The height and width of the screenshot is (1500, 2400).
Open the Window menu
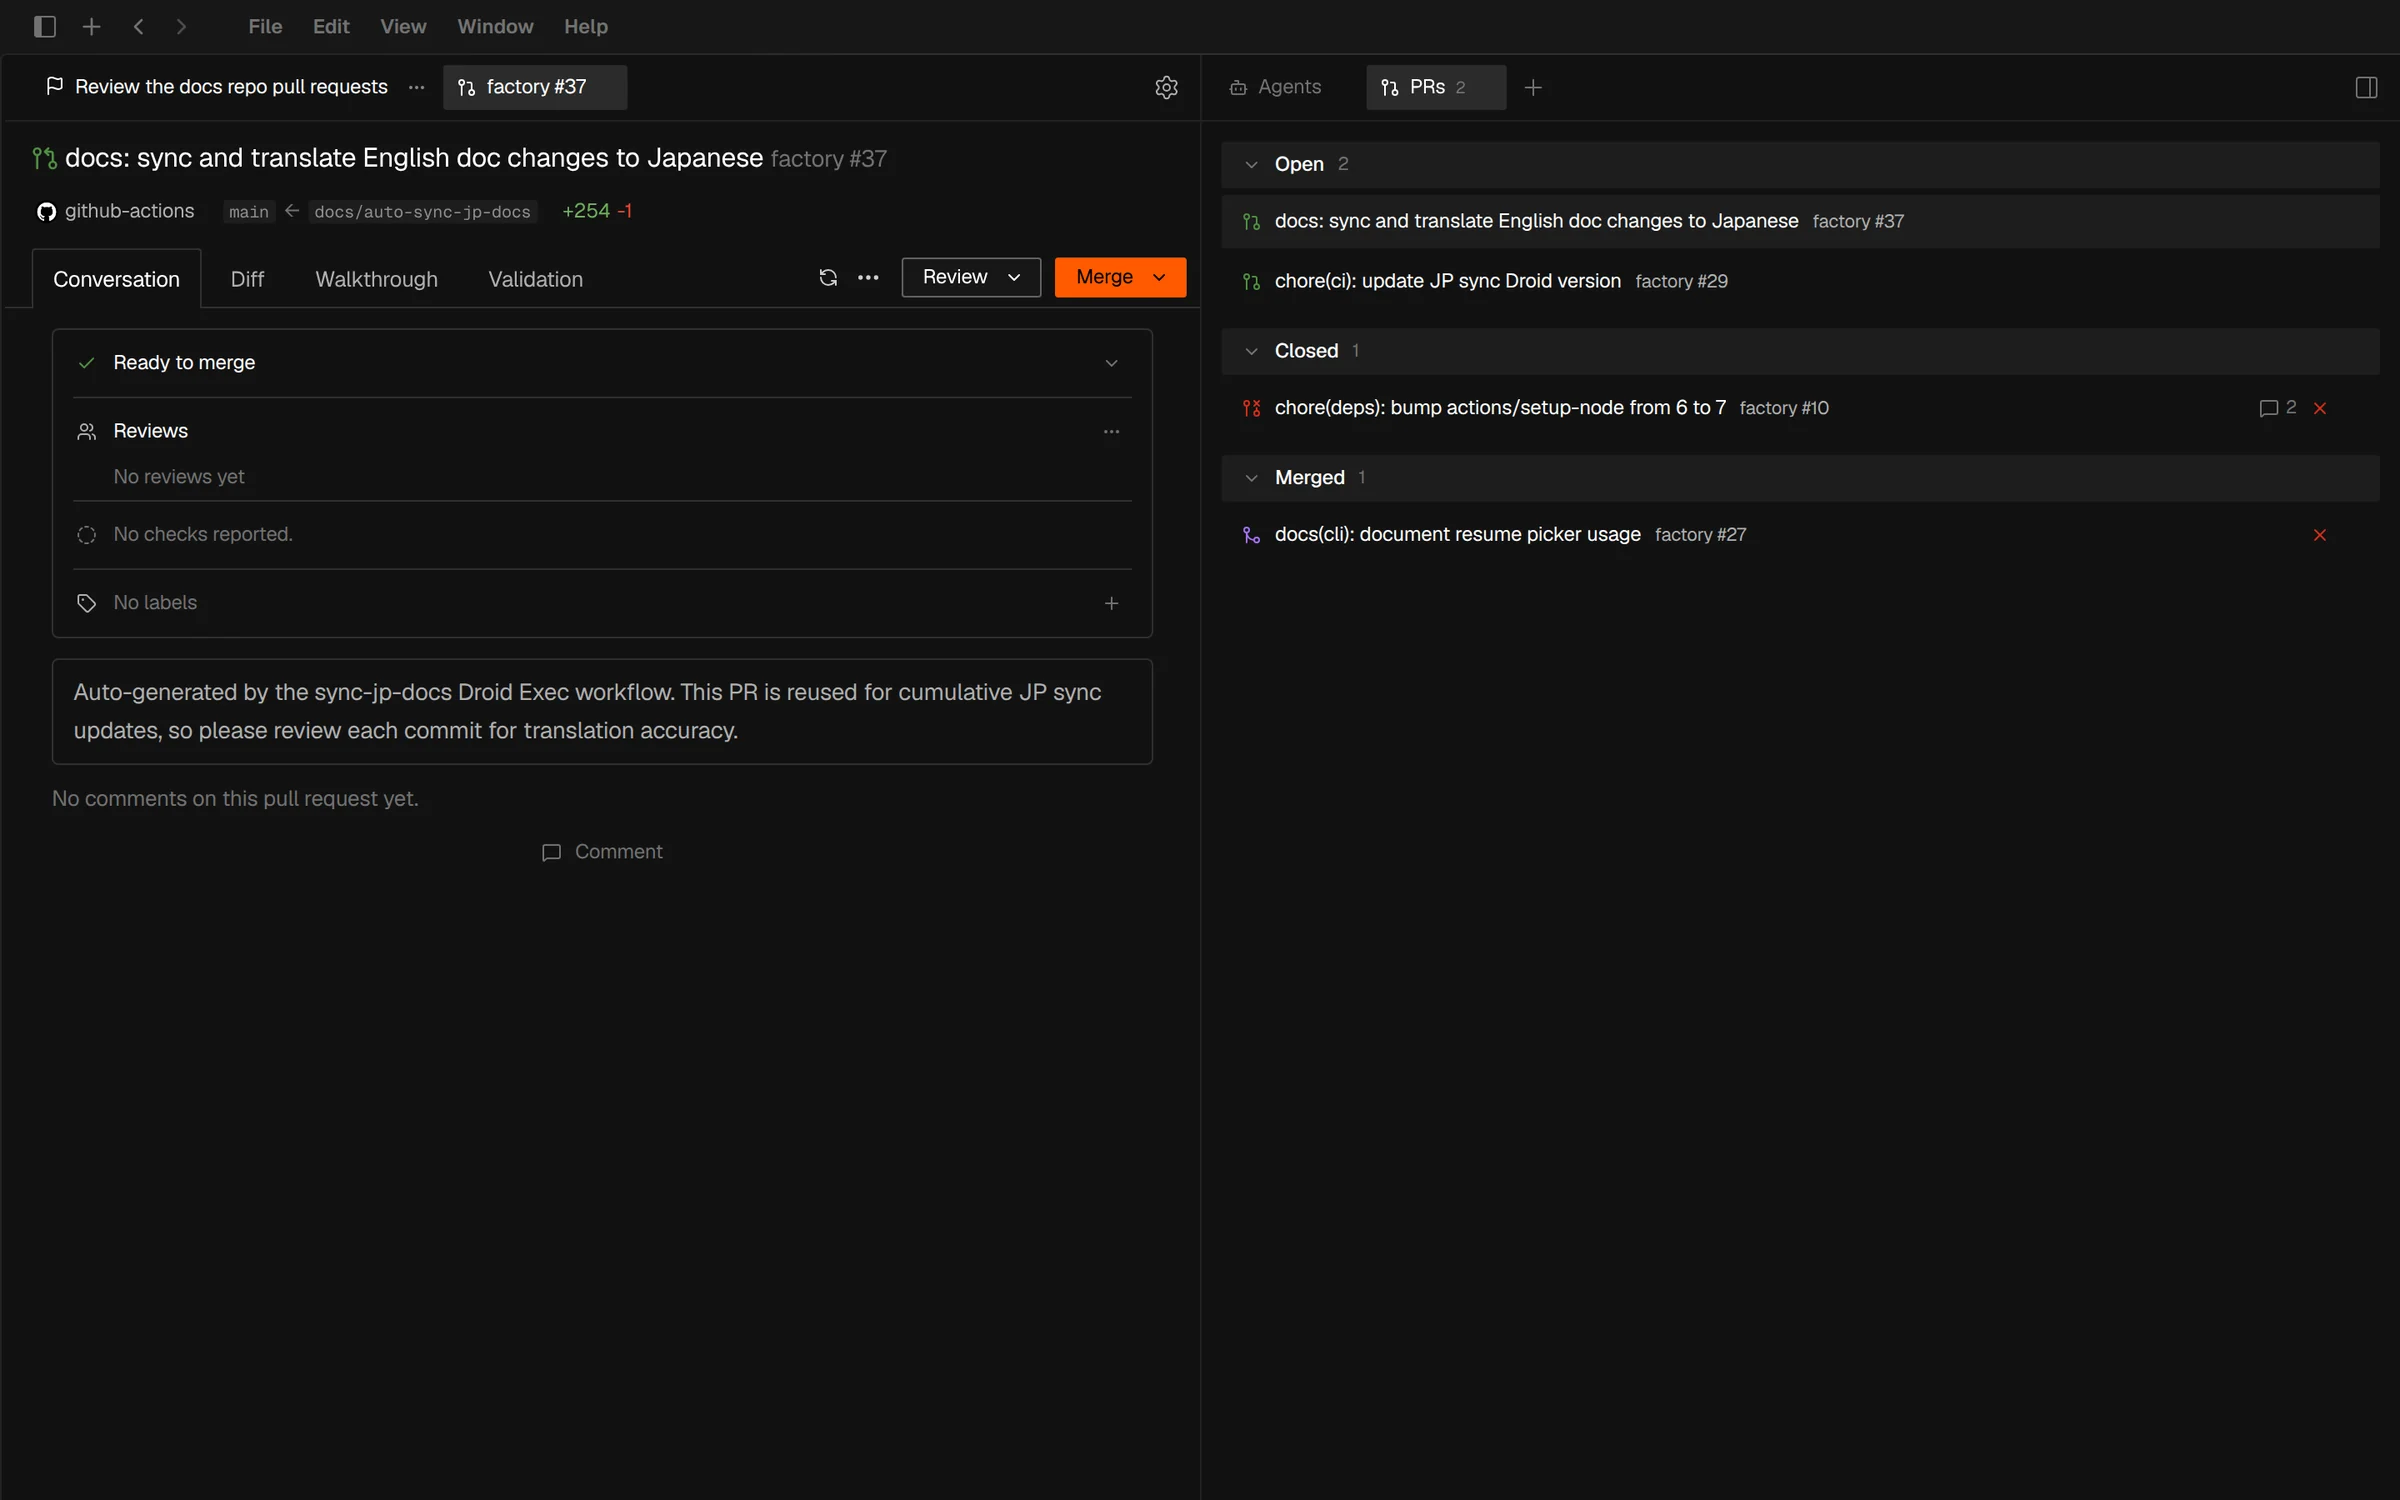click(x=495, y=27)
